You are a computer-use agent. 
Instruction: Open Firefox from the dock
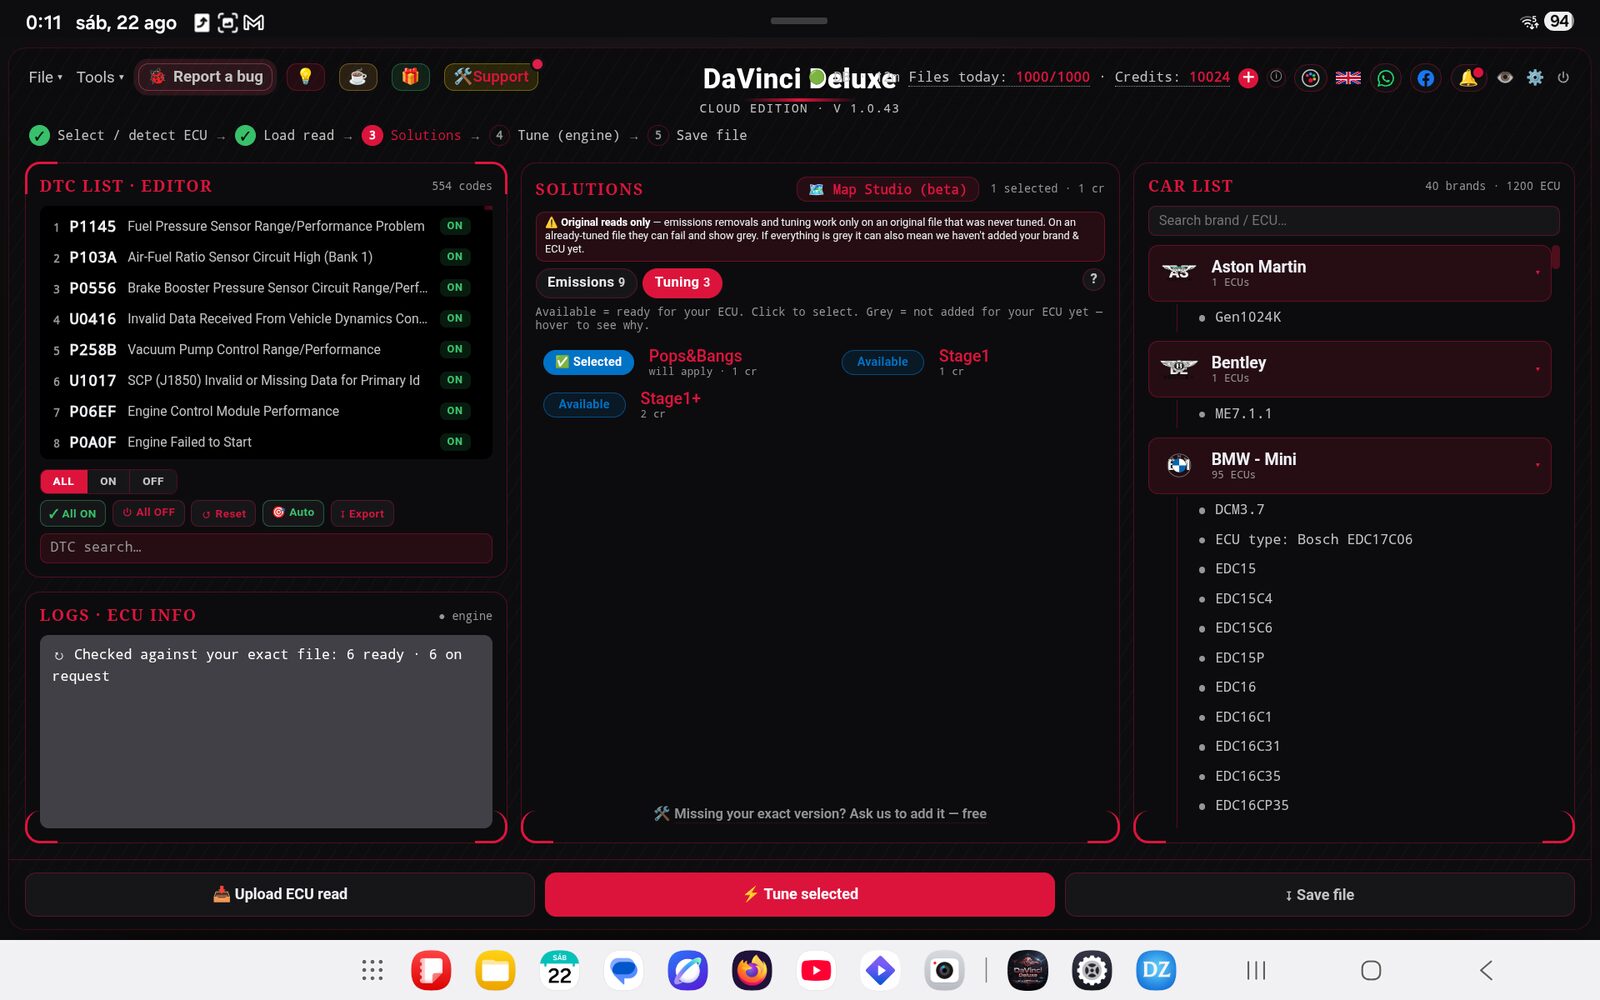pos(752,970)
